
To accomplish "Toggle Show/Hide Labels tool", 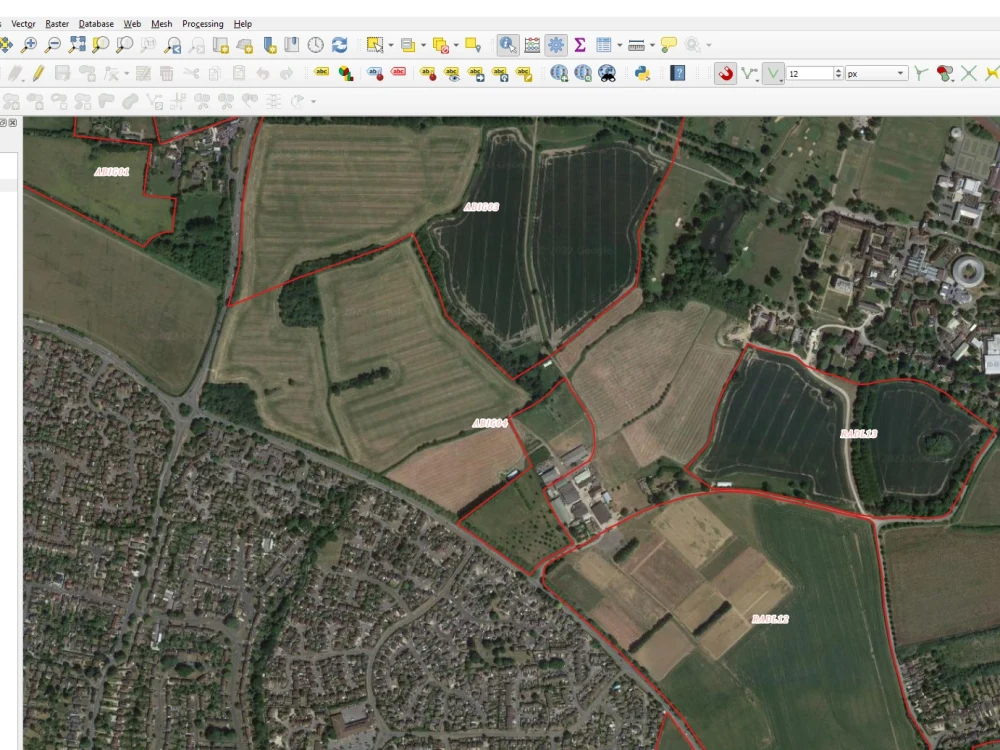I will coord(452,73).
